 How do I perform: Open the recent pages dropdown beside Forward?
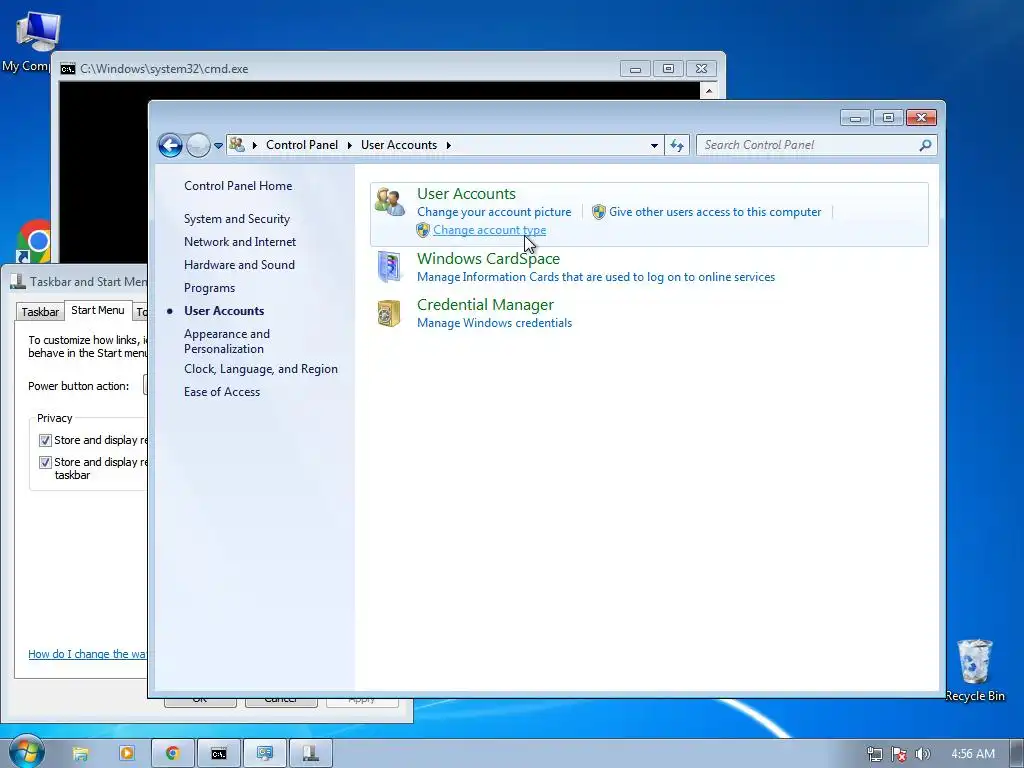[x=218, y=146]
